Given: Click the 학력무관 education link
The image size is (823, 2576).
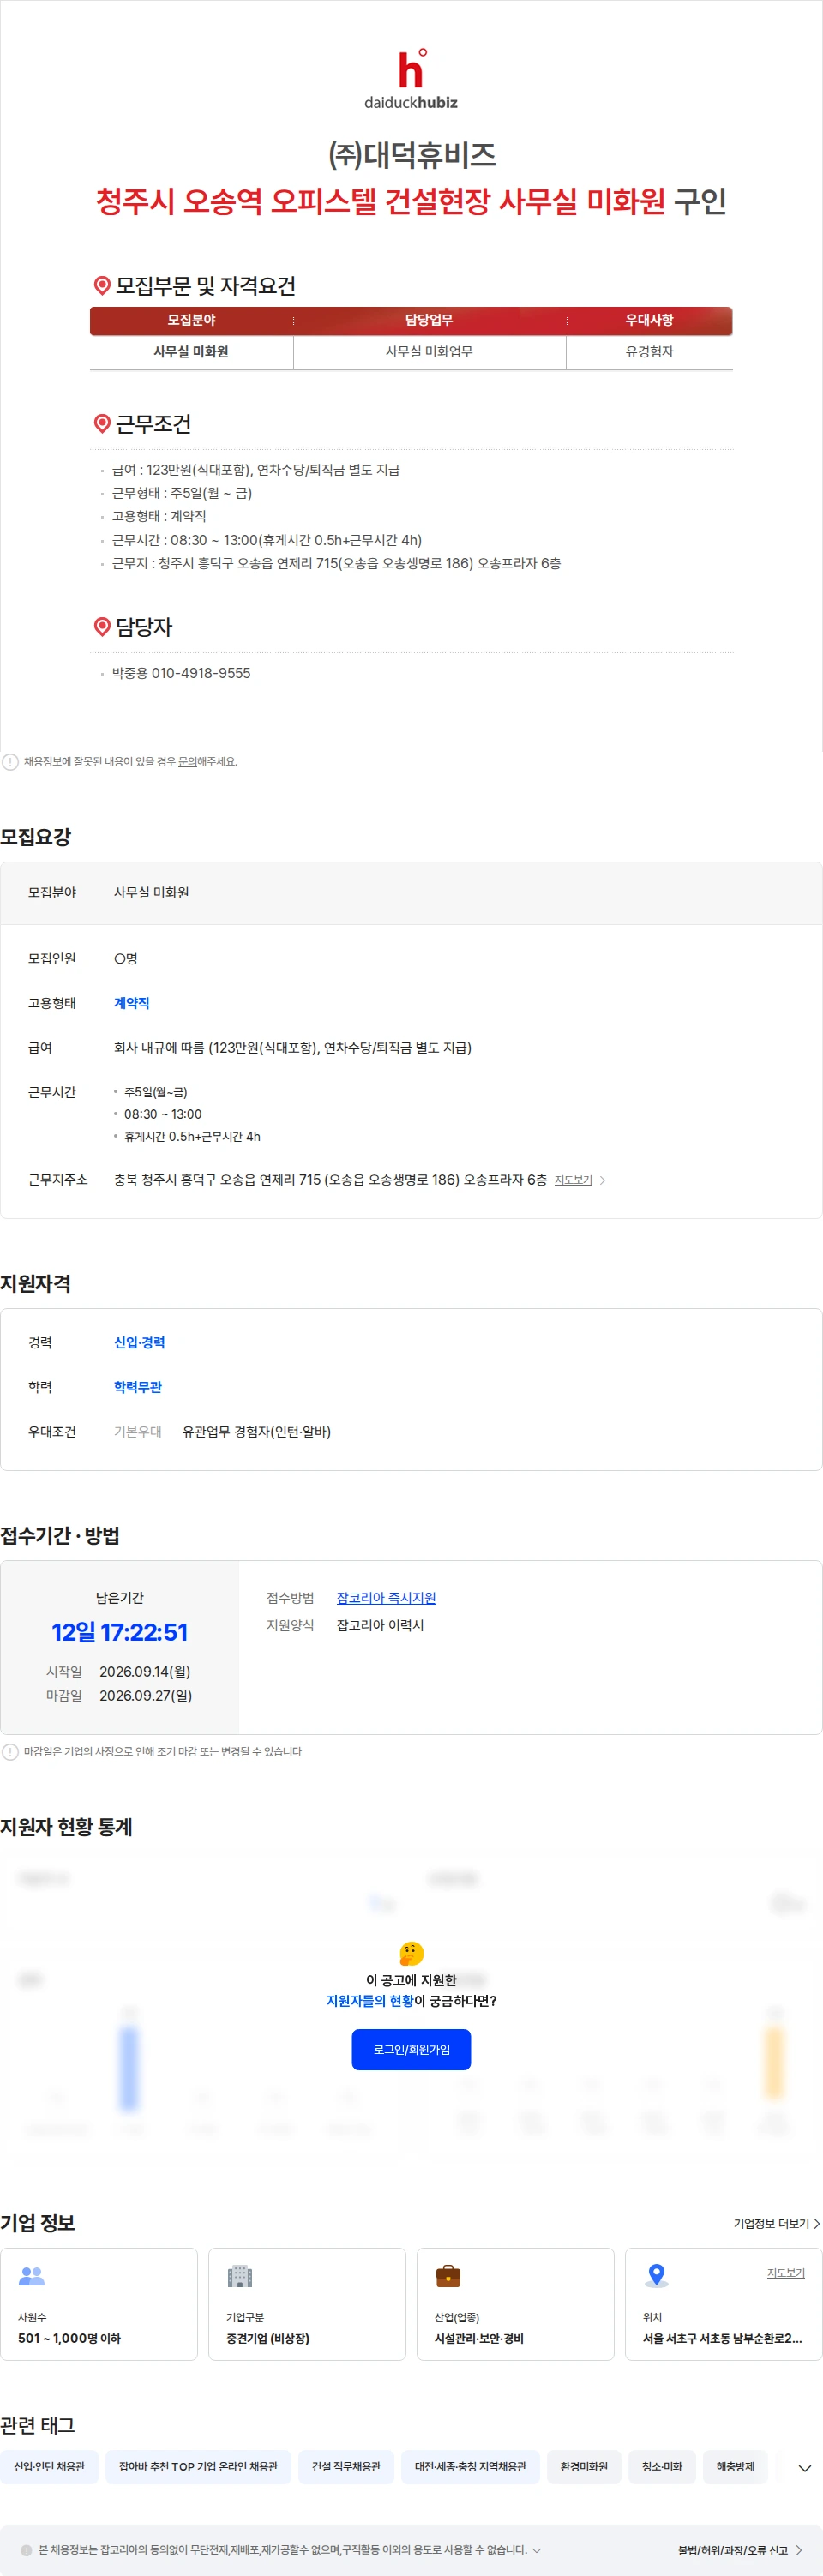Looking at the screenshot, I should coord(138,1387).
